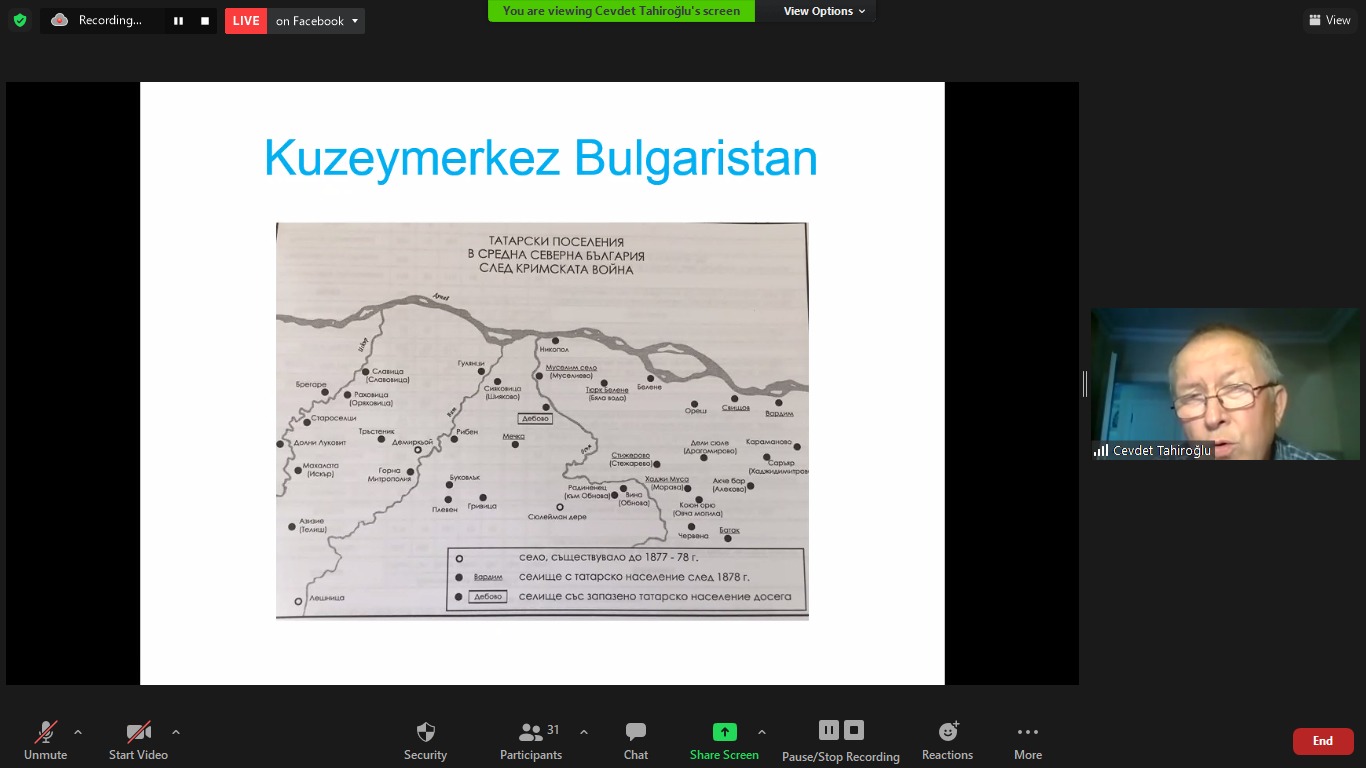Screen dimensions: 1366x768
Task: Open the Security shield menu
Action: coord(425,740)
